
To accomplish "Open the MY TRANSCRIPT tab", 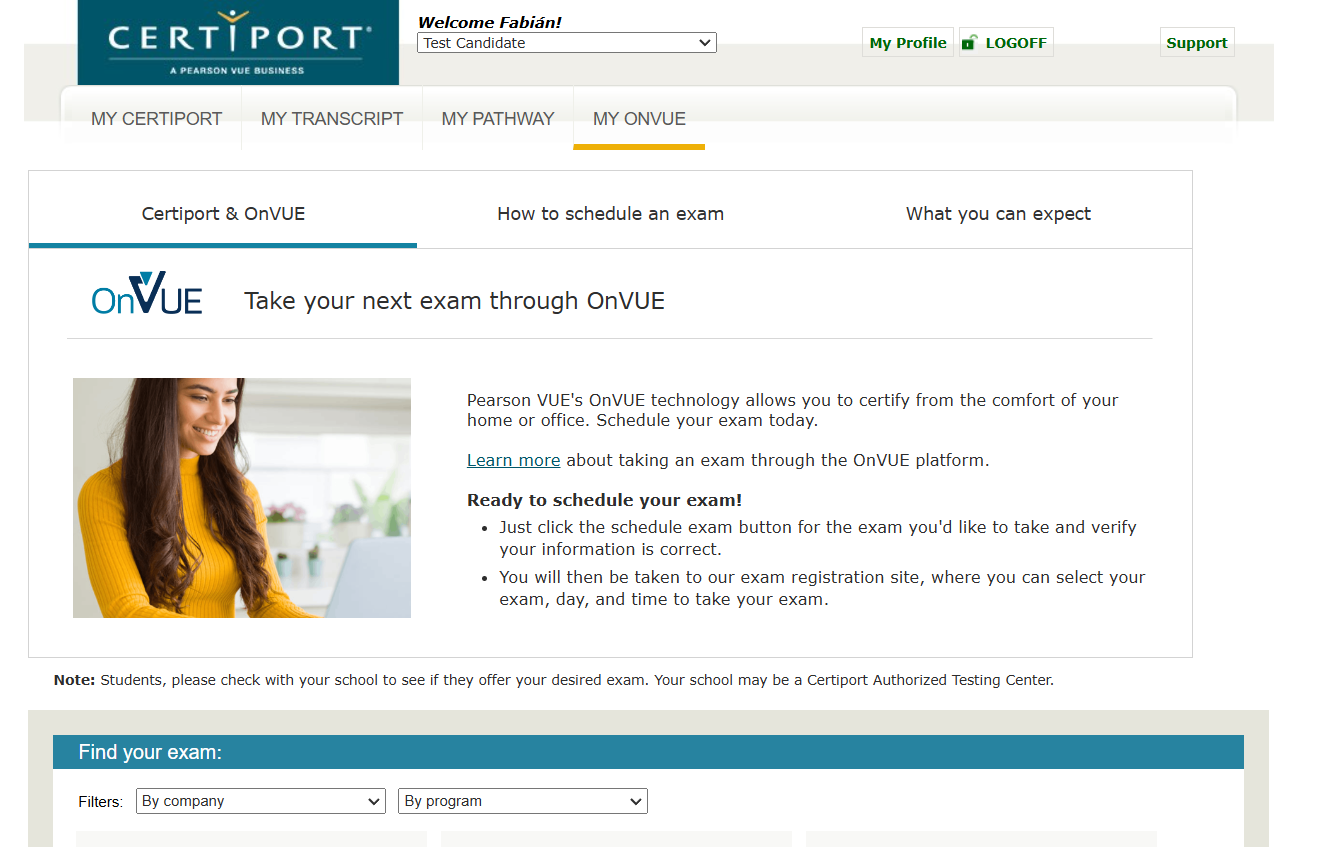I will pos(332,119).
